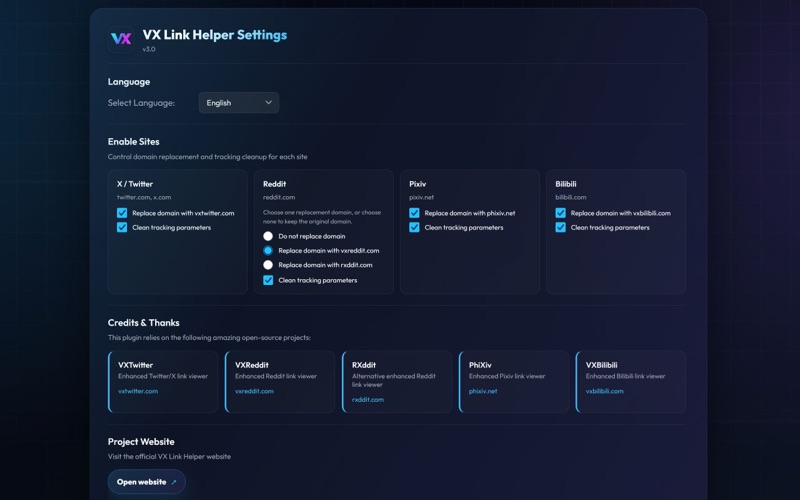Toggle Replace domain with phixiv.net checkbox
Viewport: 800px width, 500px height.
pos(414,213)
